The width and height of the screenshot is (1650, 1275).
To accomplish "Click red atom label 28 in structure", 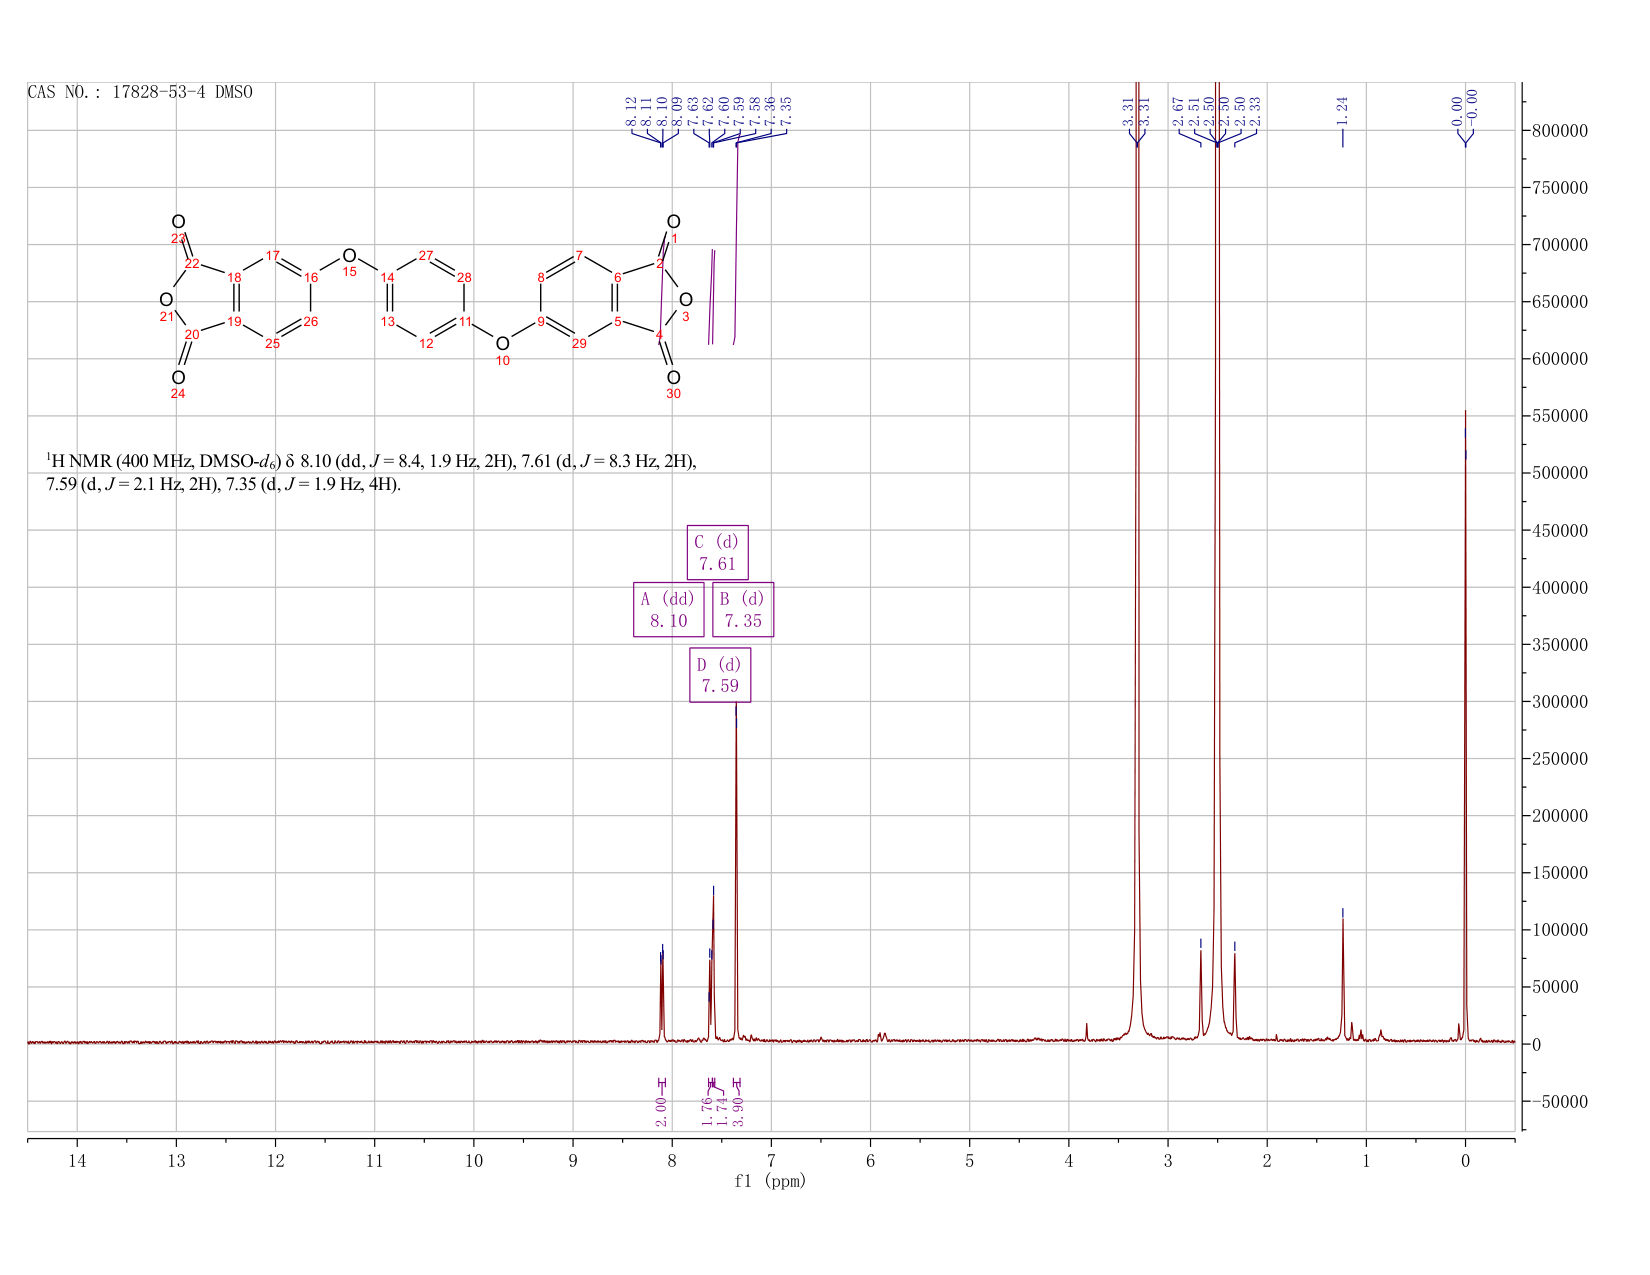I will (464, 278).
